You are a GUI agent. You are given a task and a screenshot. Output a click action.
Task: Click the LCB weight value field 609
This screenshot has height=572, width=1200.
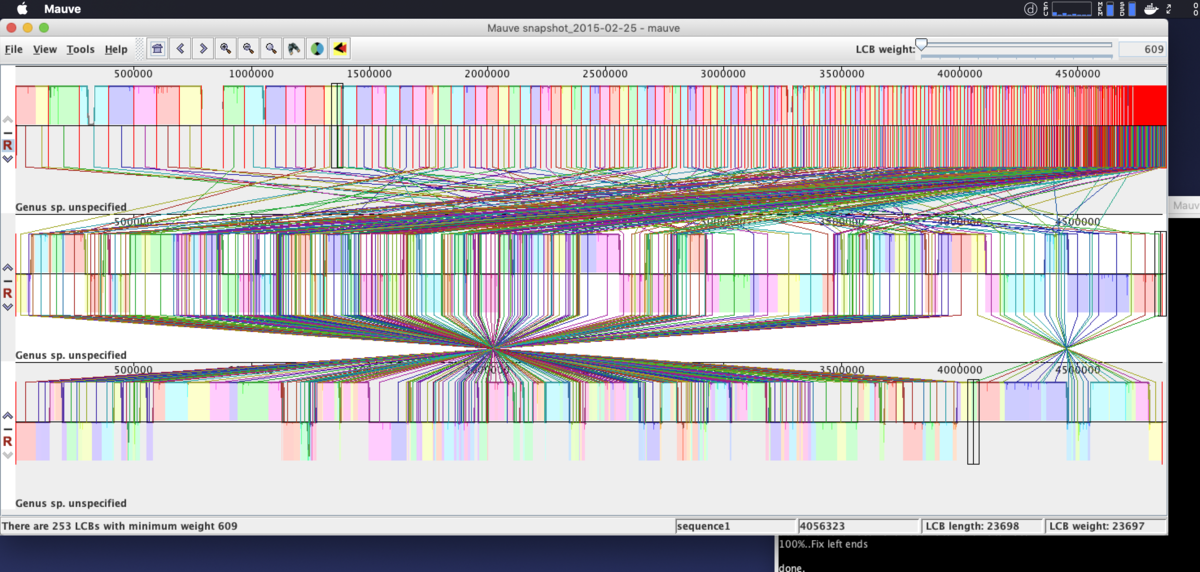[x=1142, y=49]
